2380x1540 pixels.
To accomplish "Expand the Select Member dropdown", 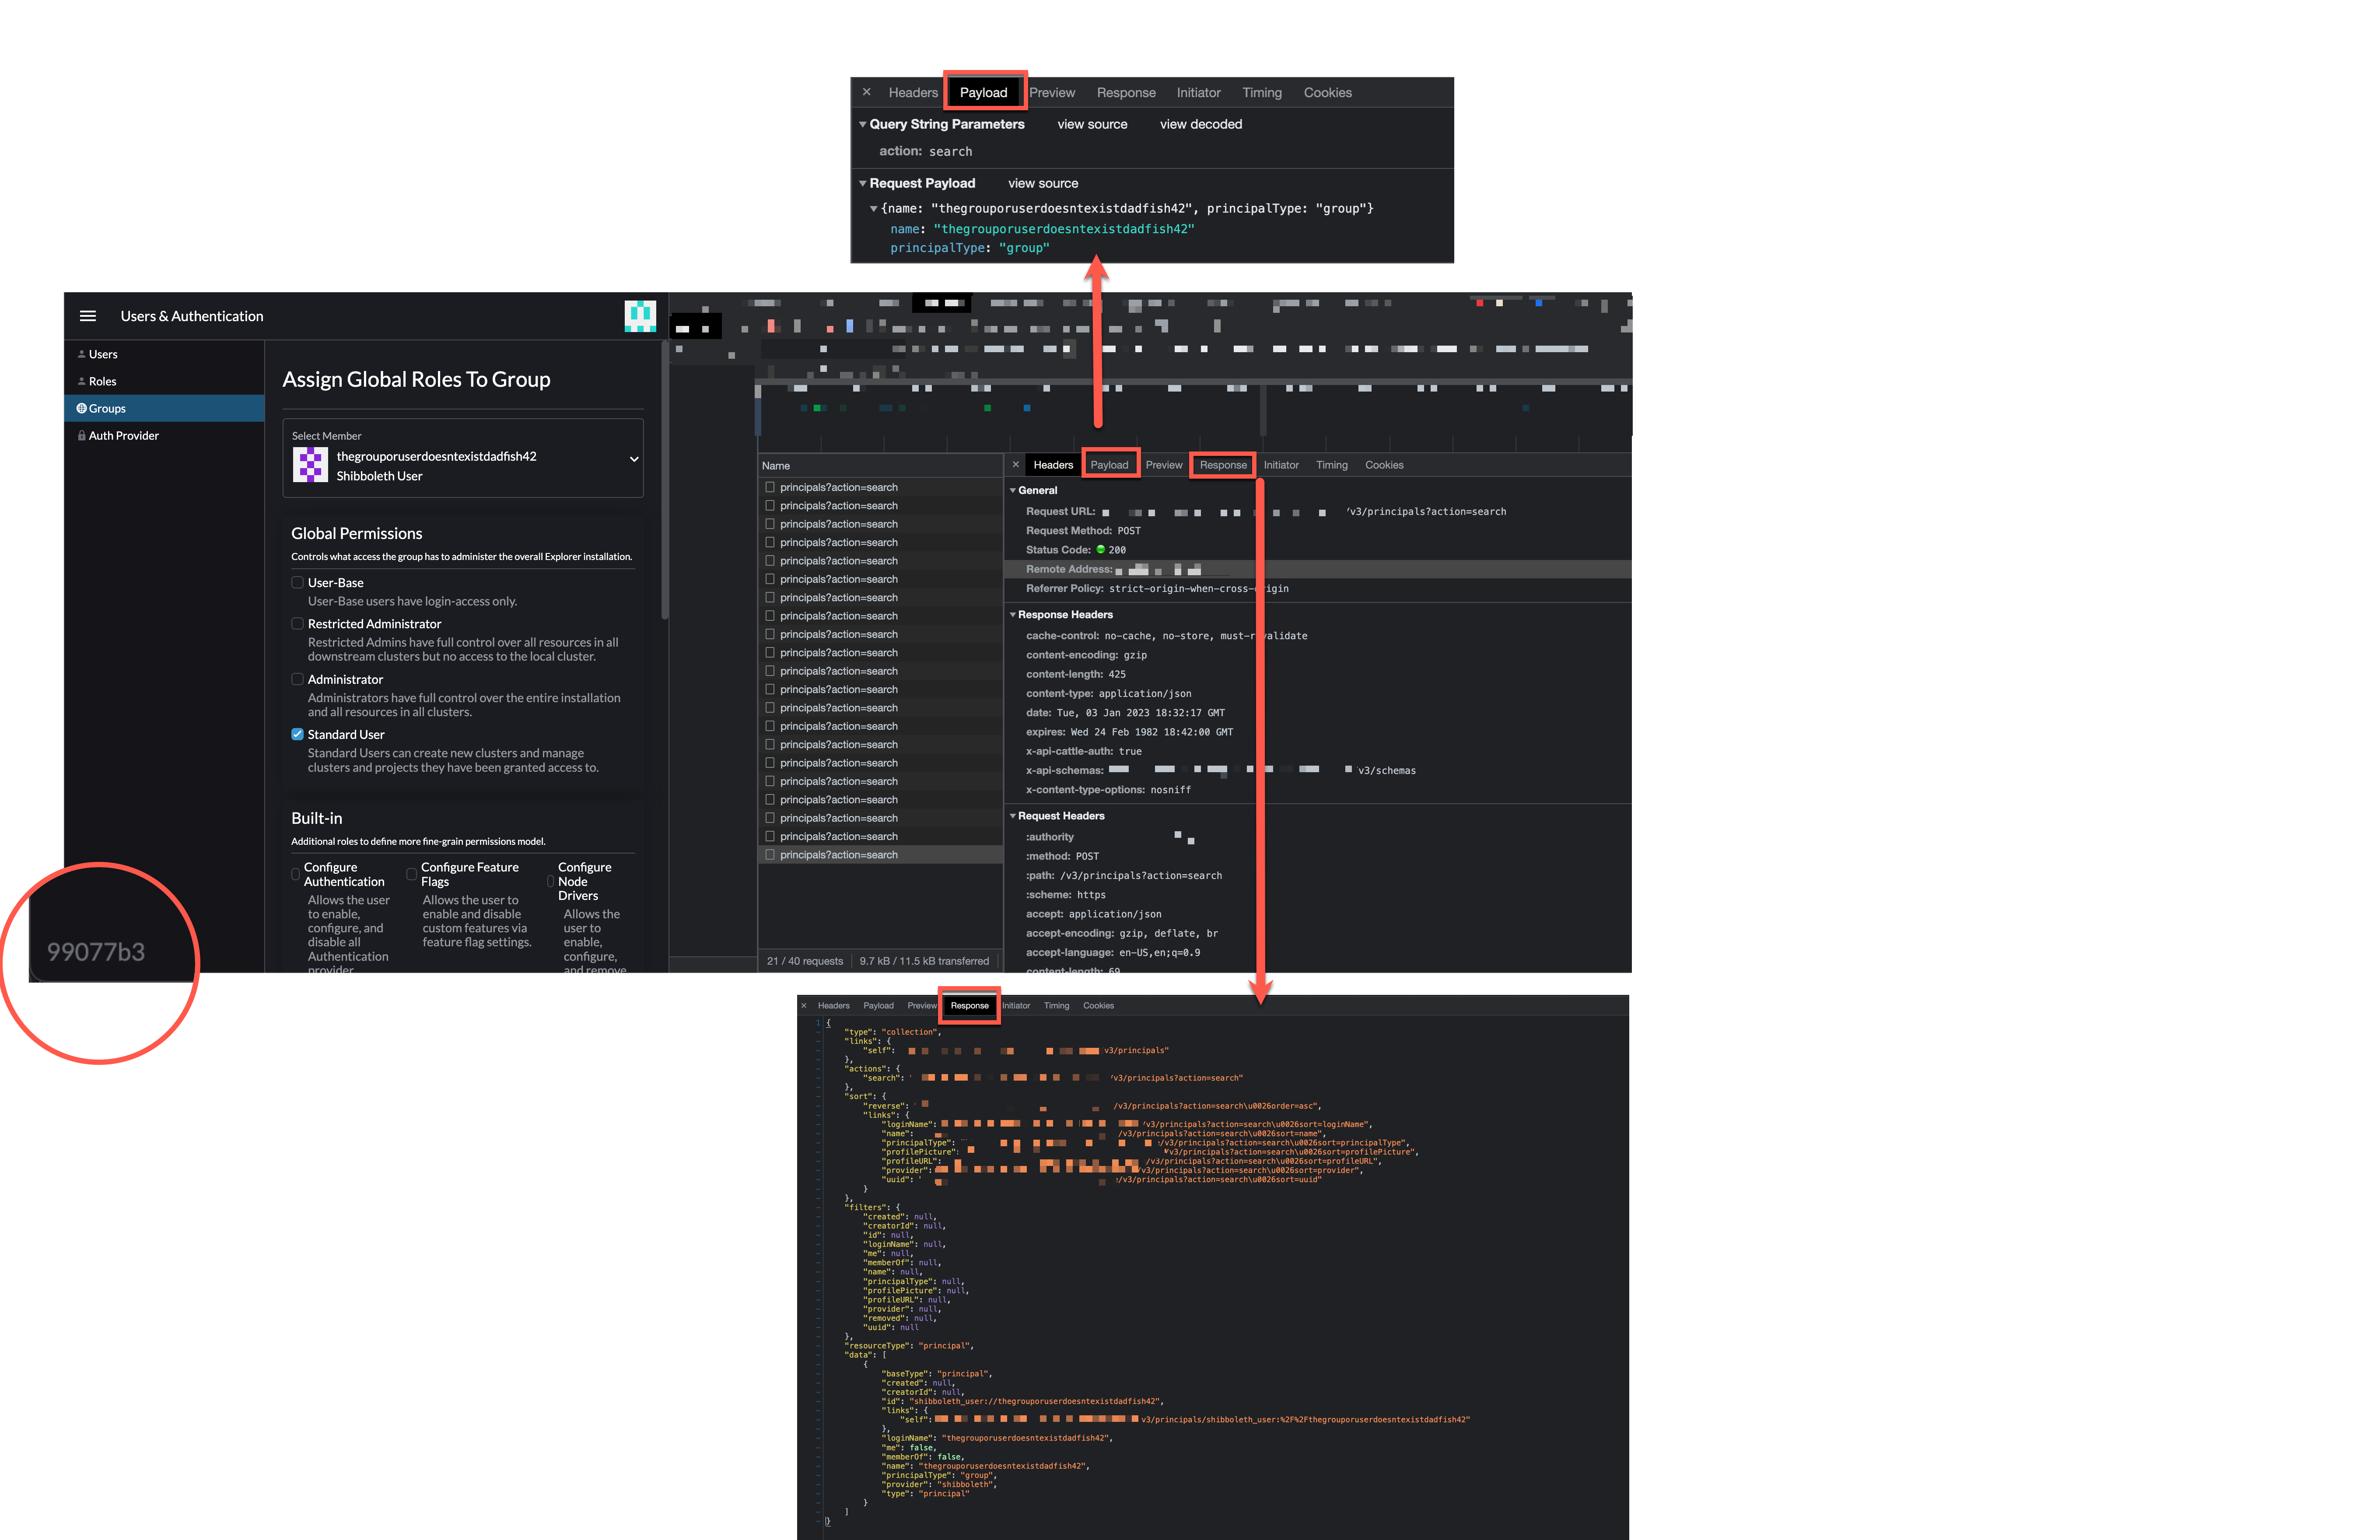I will [x=633, y=459].
